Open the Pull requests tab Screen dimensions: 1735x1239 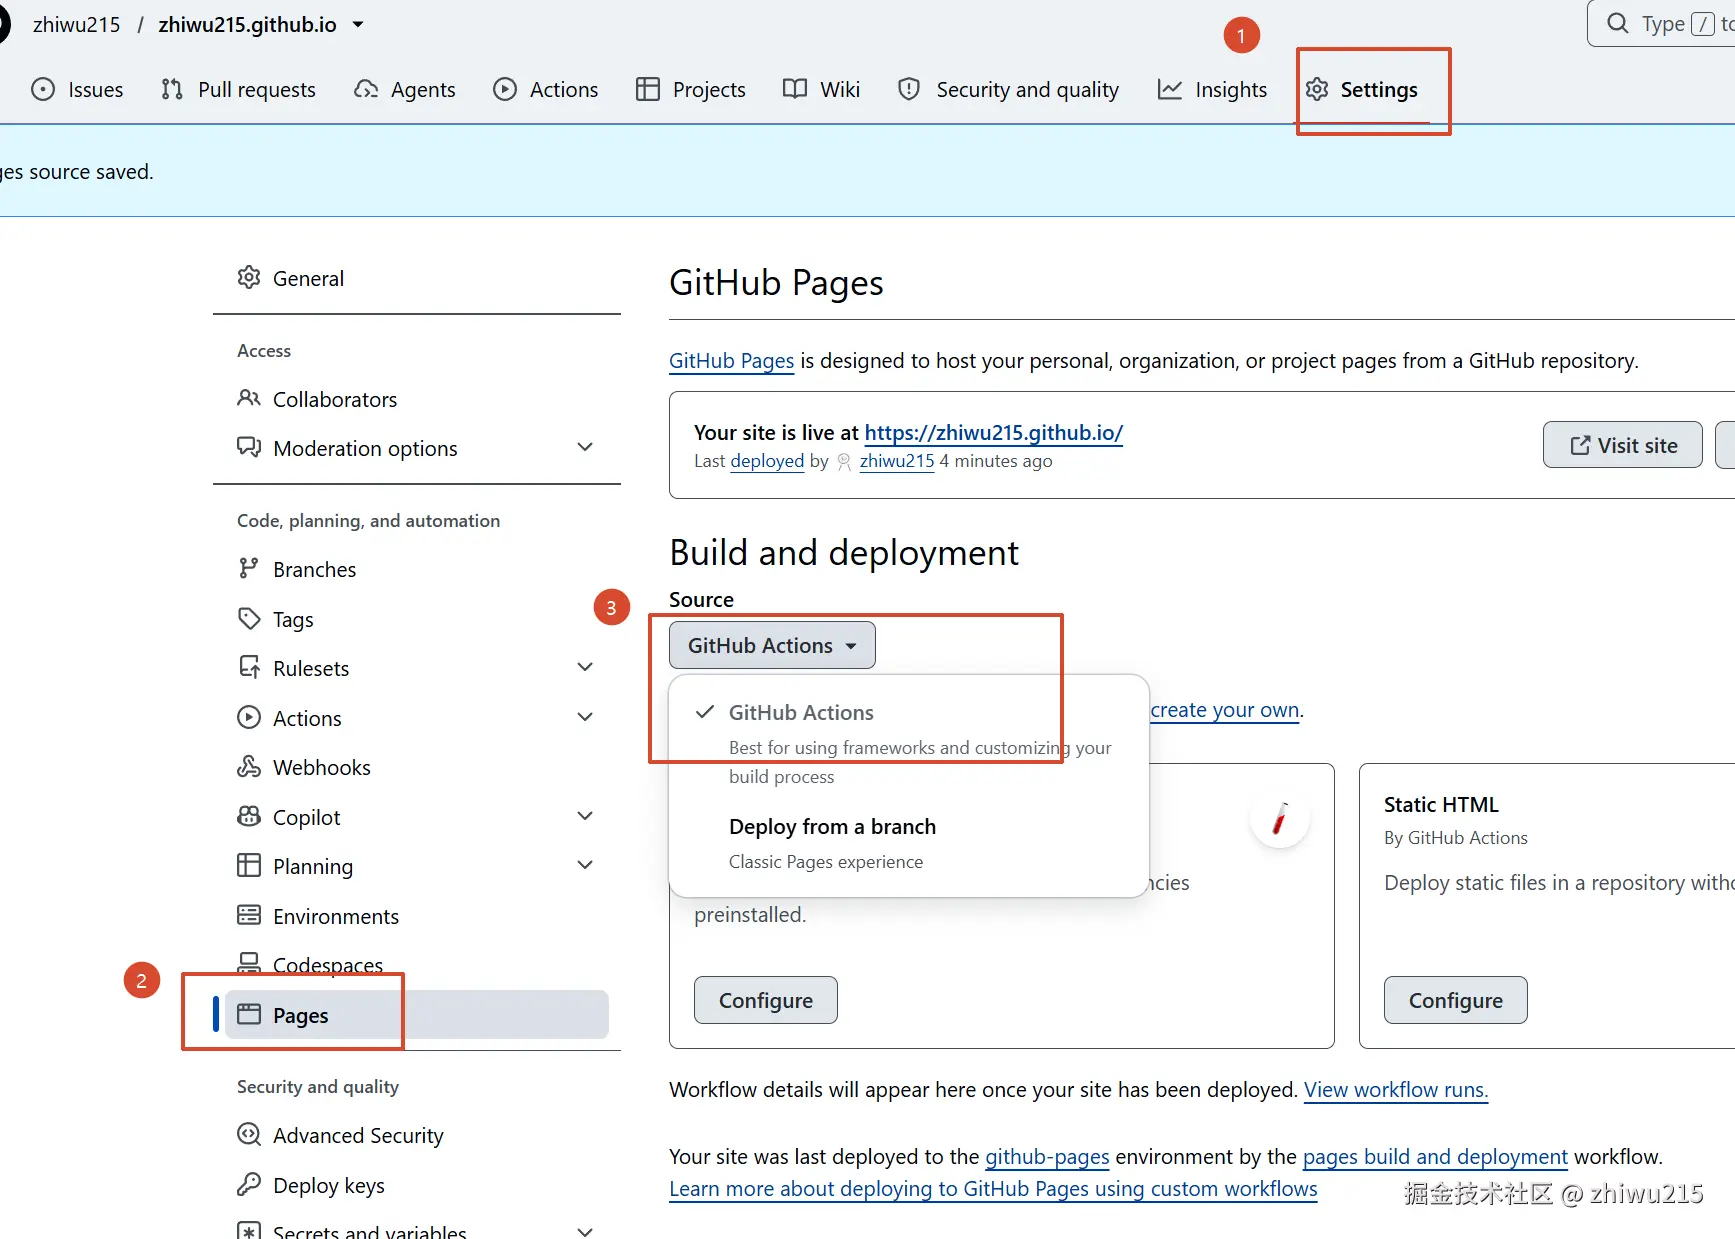(238, 90)
